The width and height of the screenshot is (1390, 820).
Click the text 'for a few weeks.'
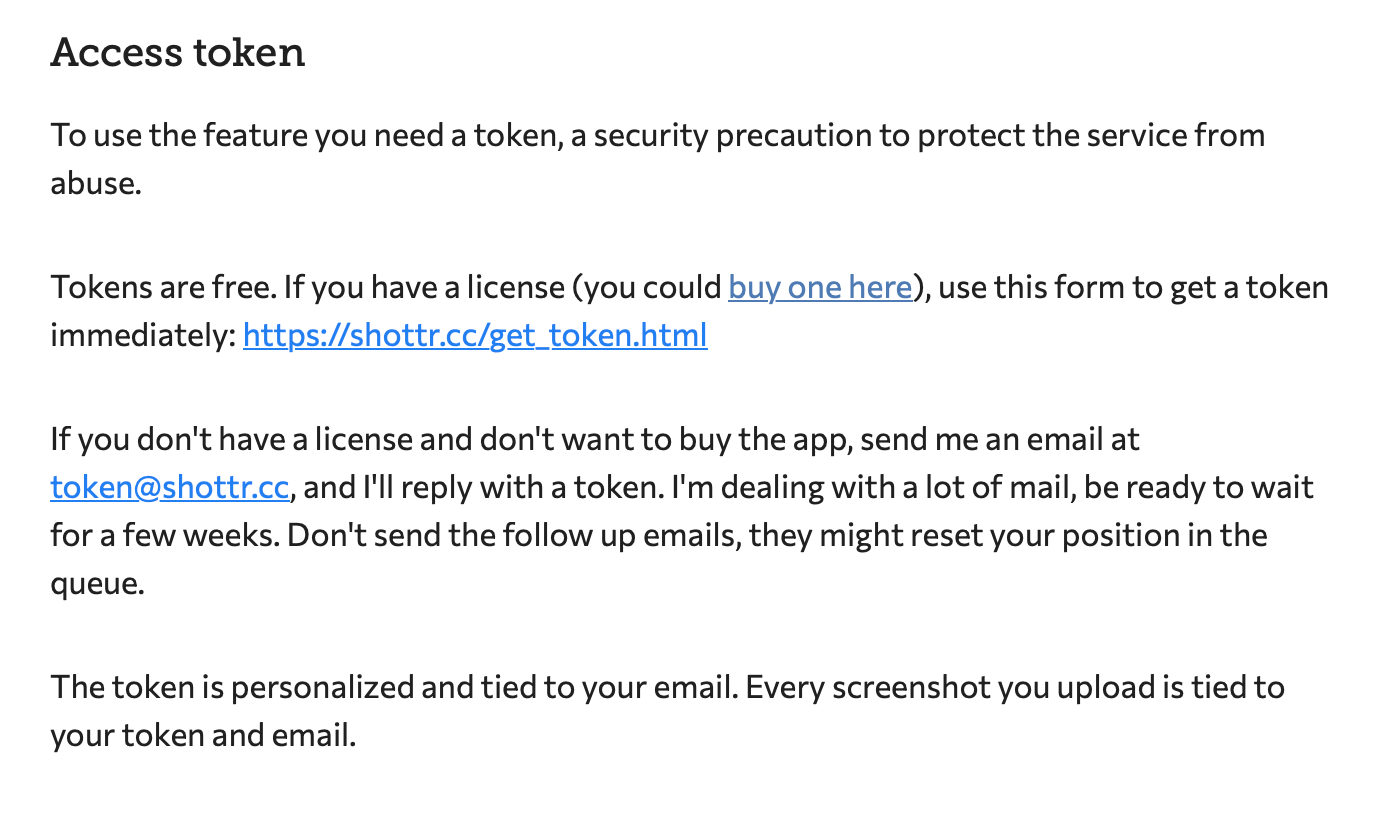[165, 535]
